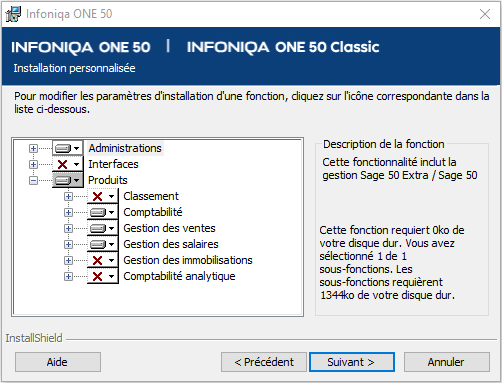Open the Classement red X install dropdown

103,196
